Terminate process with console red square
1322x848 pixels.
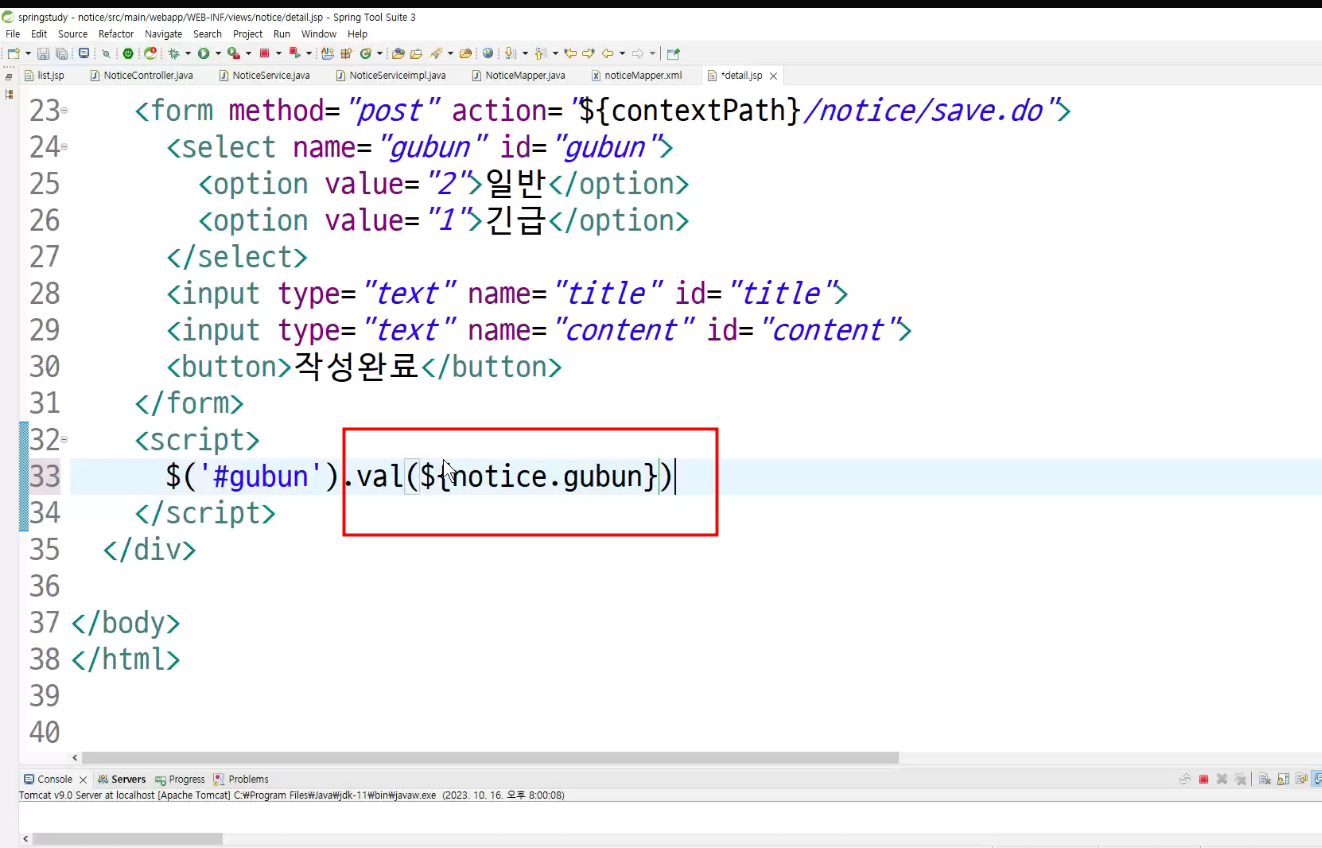click(1203, 779)
